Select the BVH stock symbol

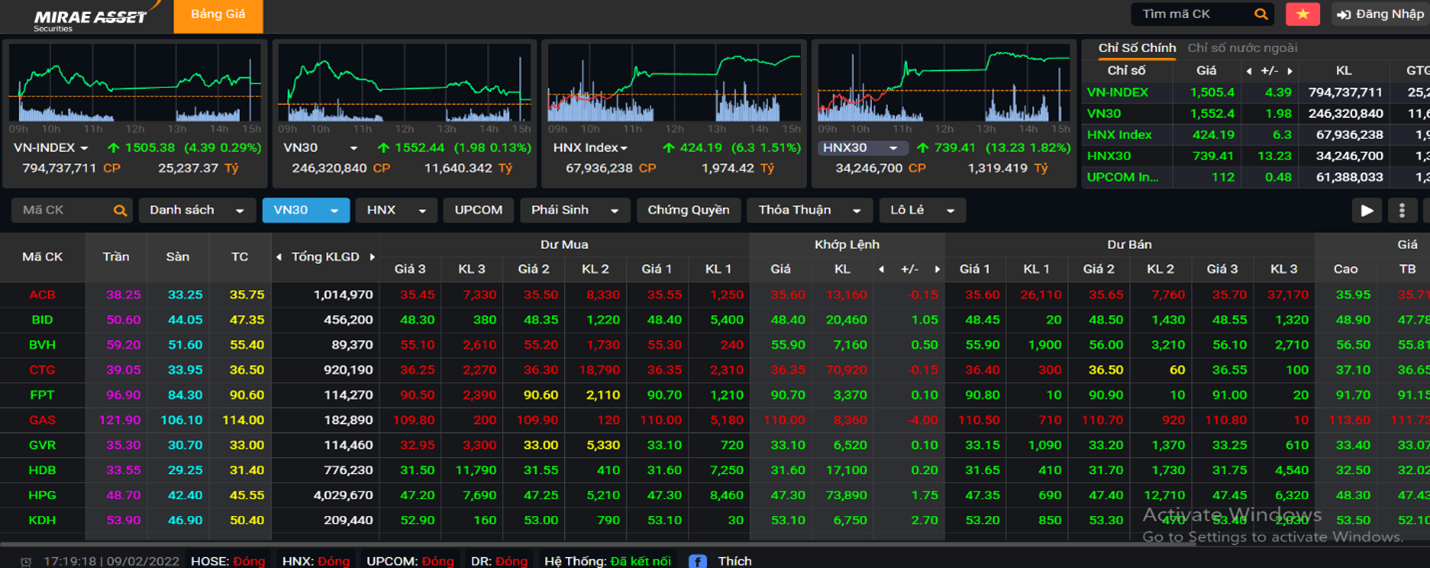point(42,345)
